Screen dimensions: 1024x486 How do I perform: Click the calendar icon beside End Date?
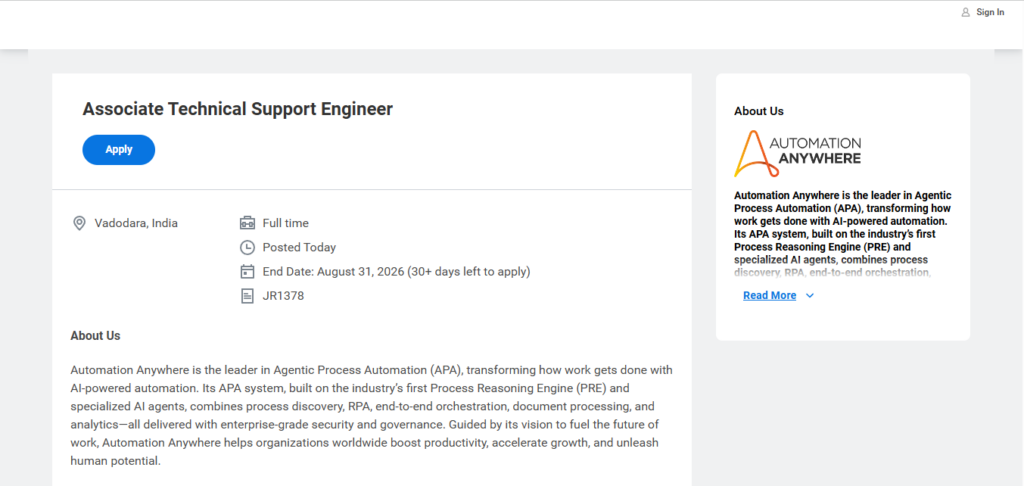247,272
